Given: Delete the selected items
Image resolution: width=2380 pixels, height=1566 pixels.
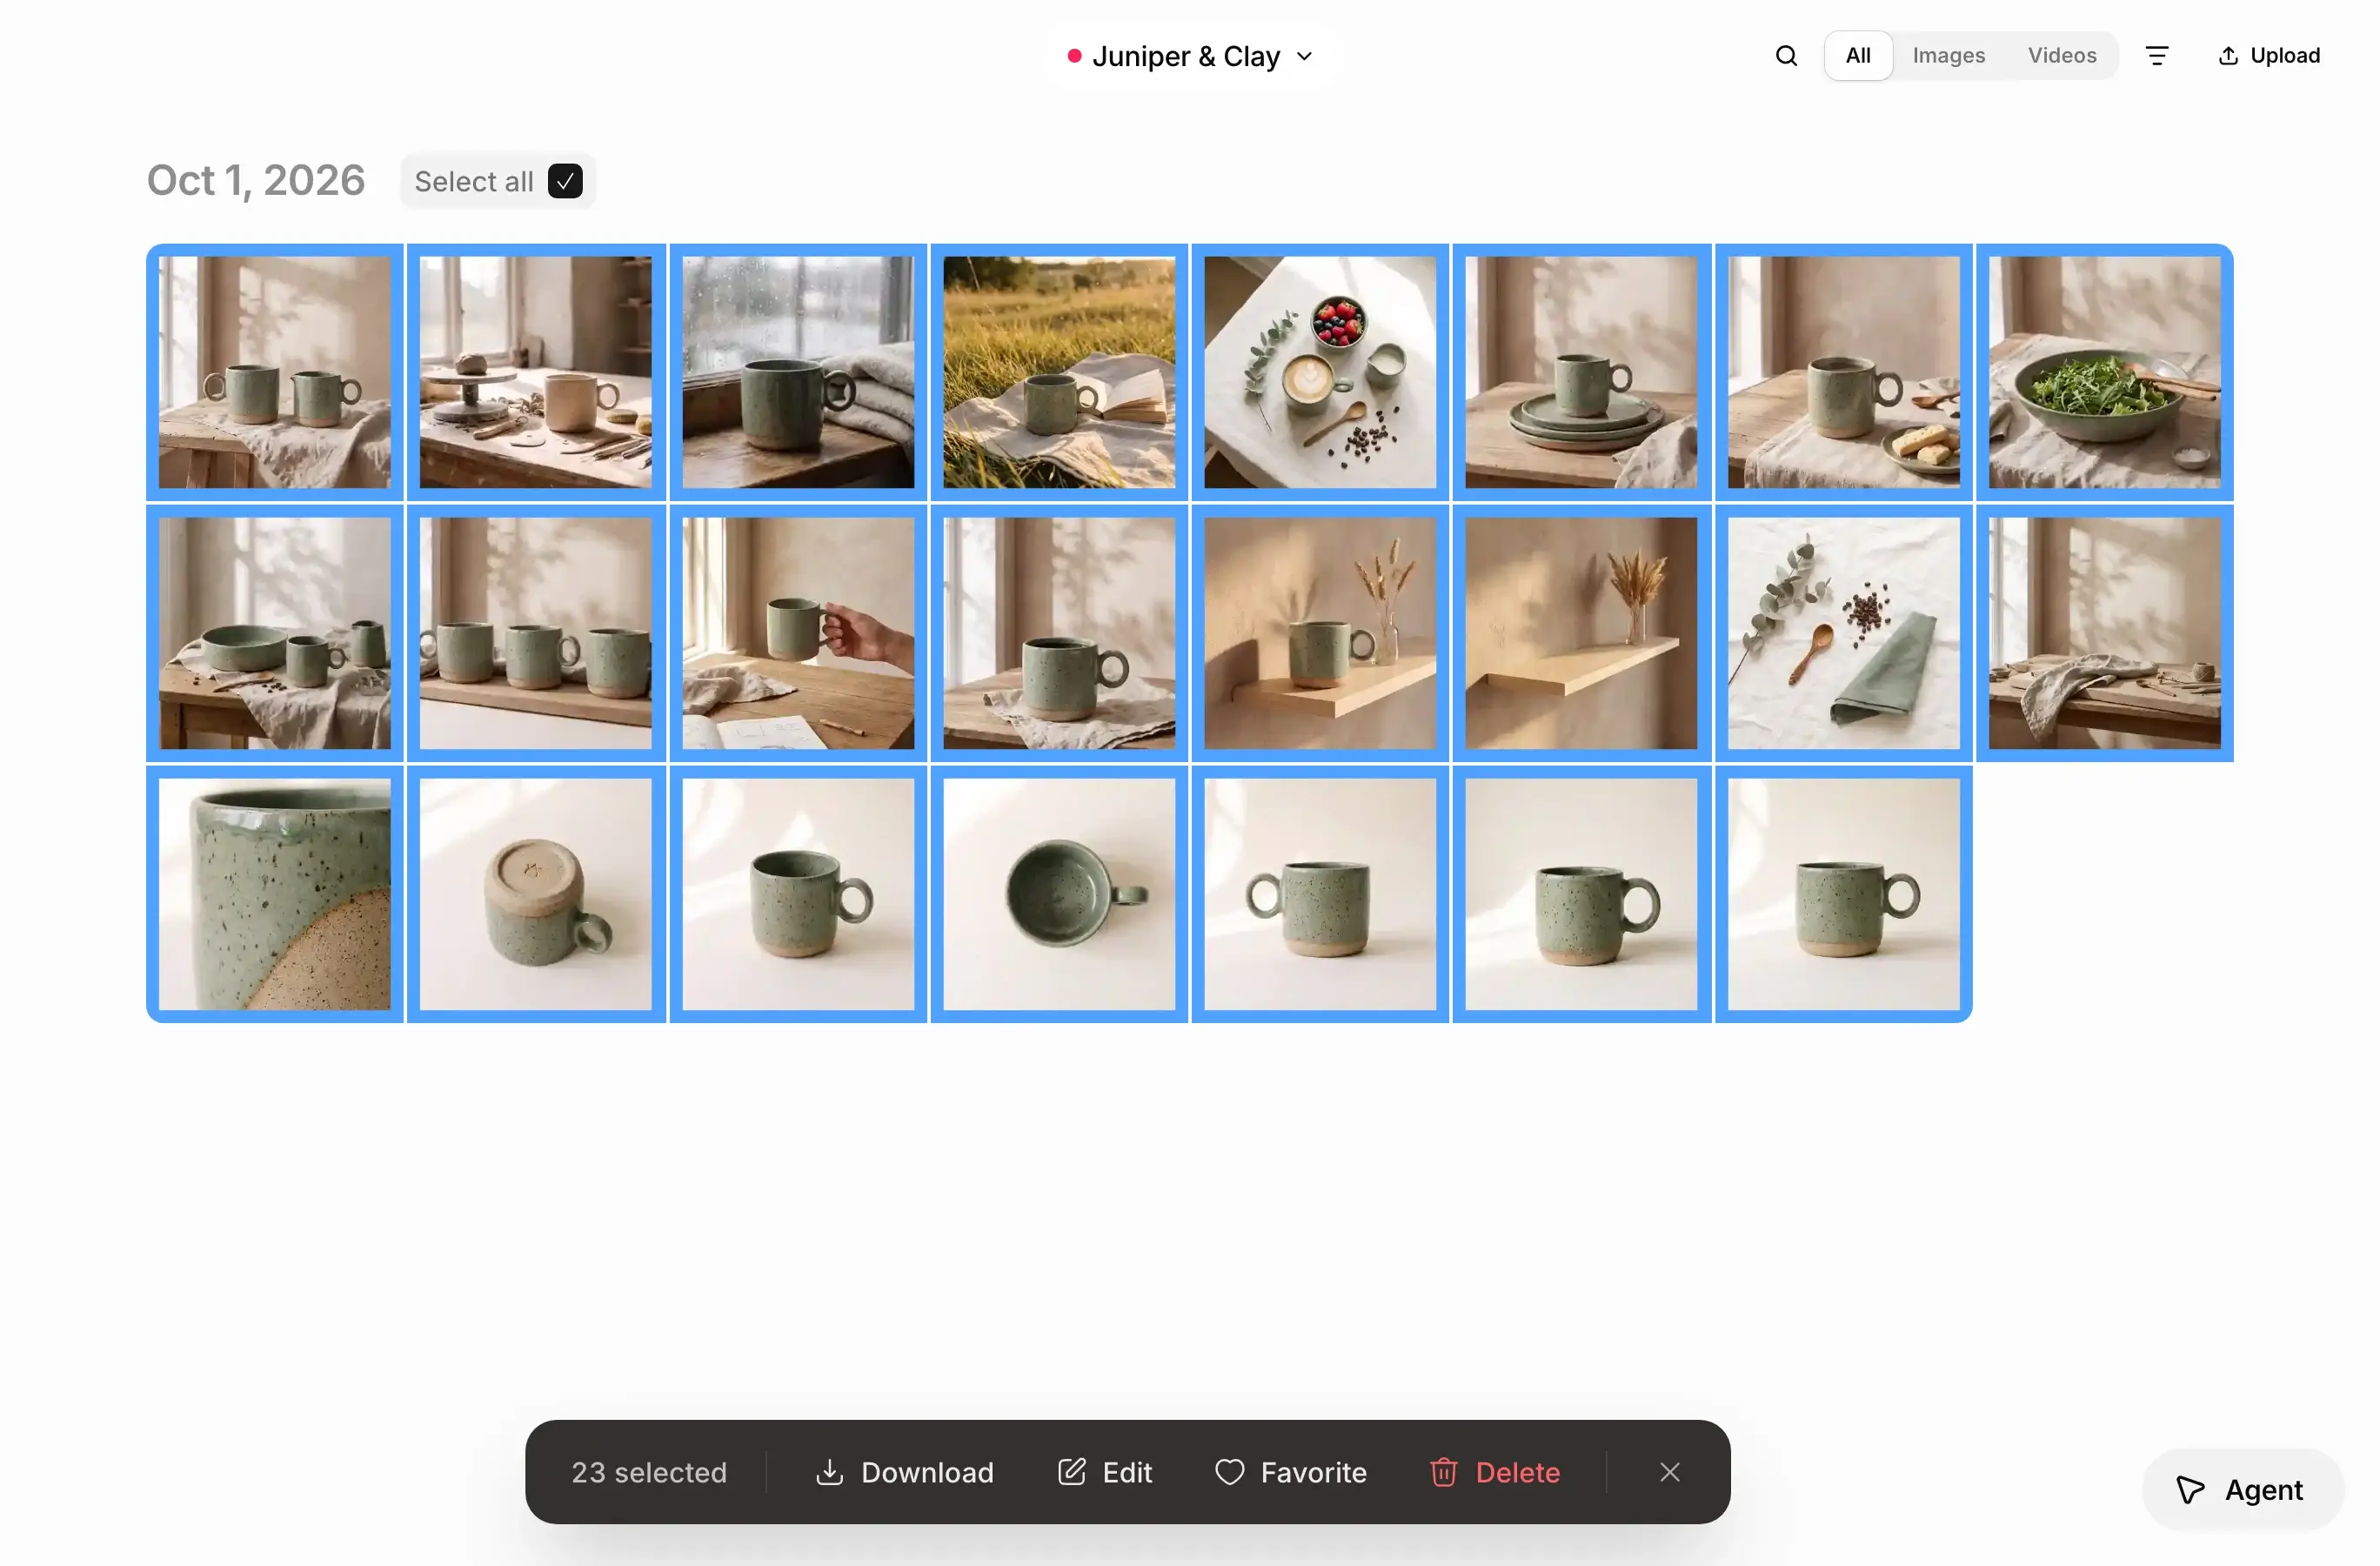Looking at the screenshot, I should 1495,1472.
